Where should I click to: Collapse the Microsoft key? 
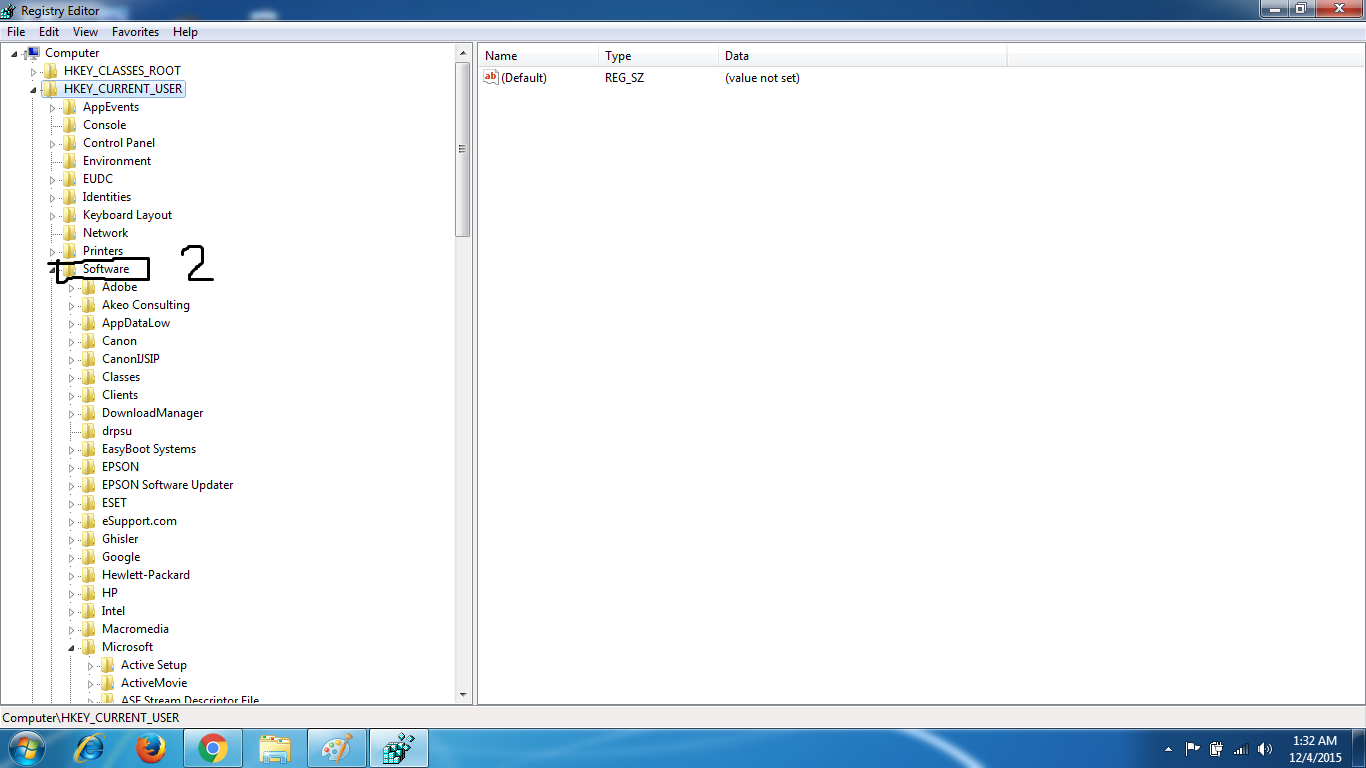point(72,647)
